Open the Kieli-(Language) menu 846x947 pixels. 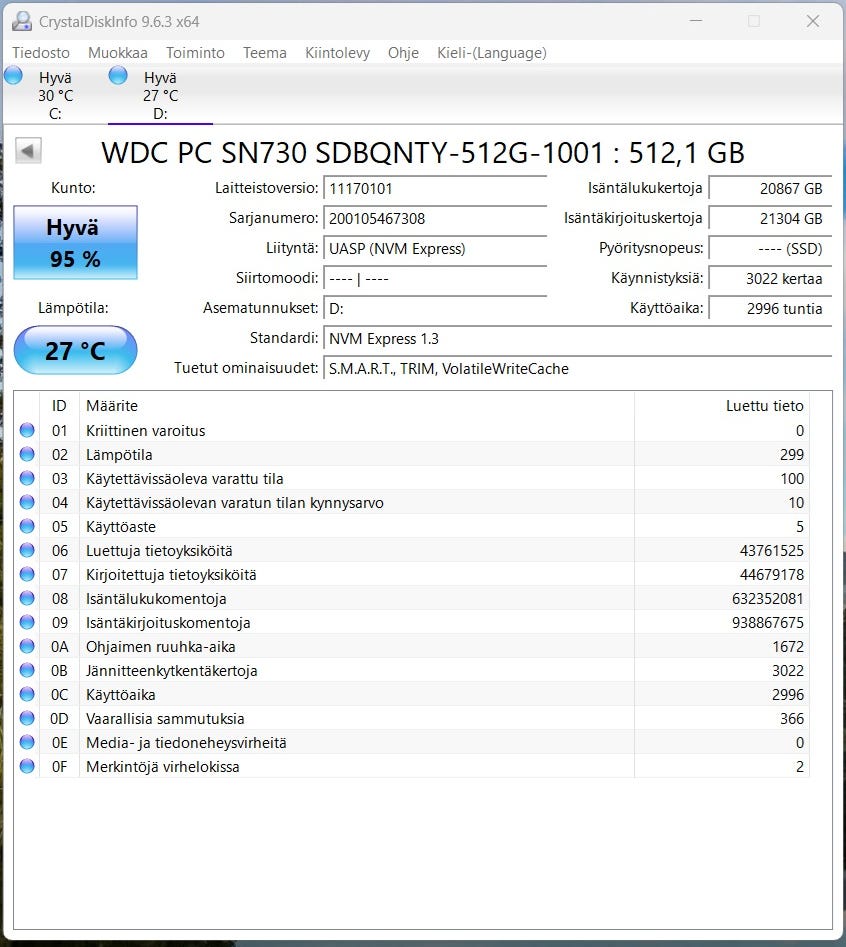492,53
